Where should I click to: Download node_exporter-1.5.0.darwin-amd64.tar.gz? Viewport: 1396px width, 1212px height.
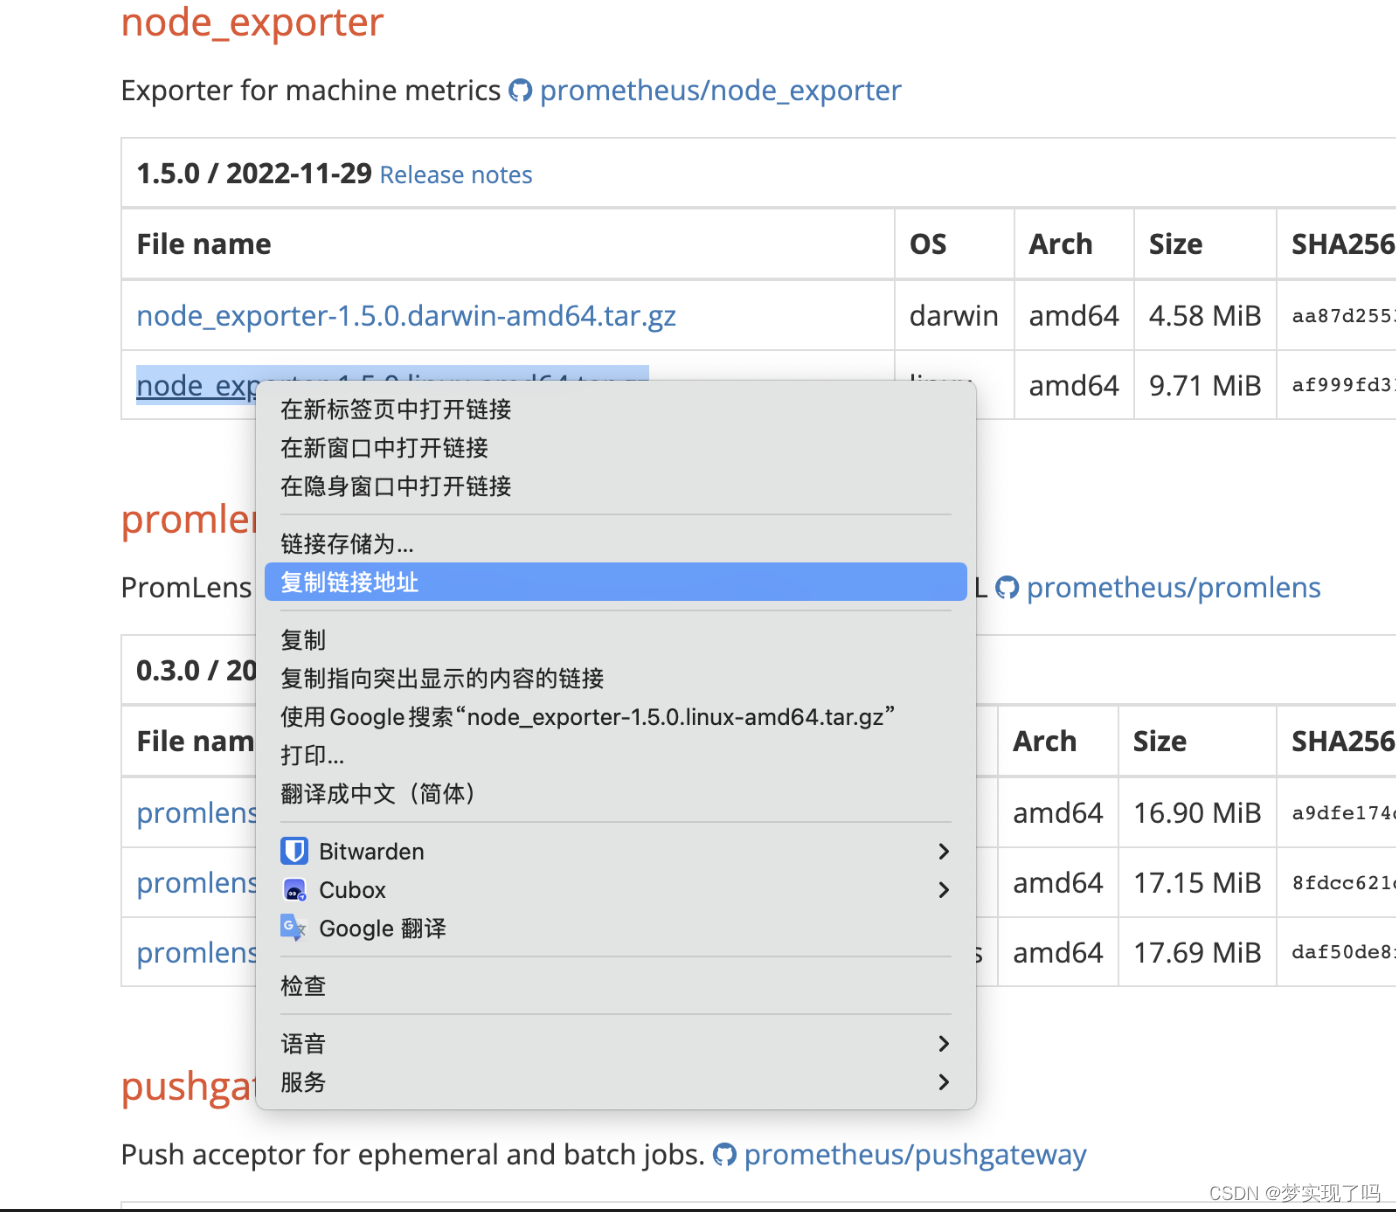tap(406, 316)
